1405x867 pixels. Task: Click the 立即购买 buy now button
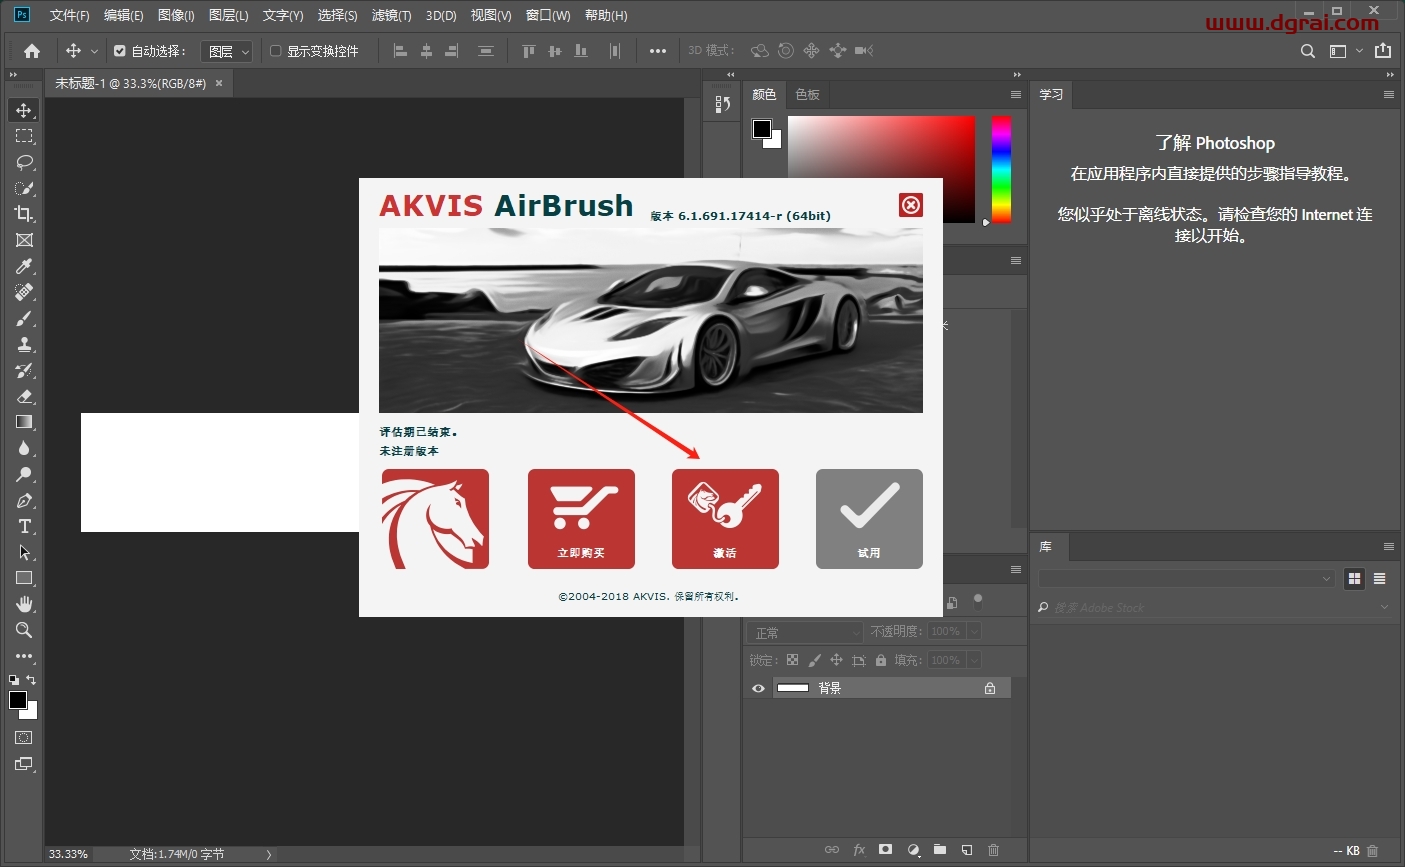pos(581,519)
